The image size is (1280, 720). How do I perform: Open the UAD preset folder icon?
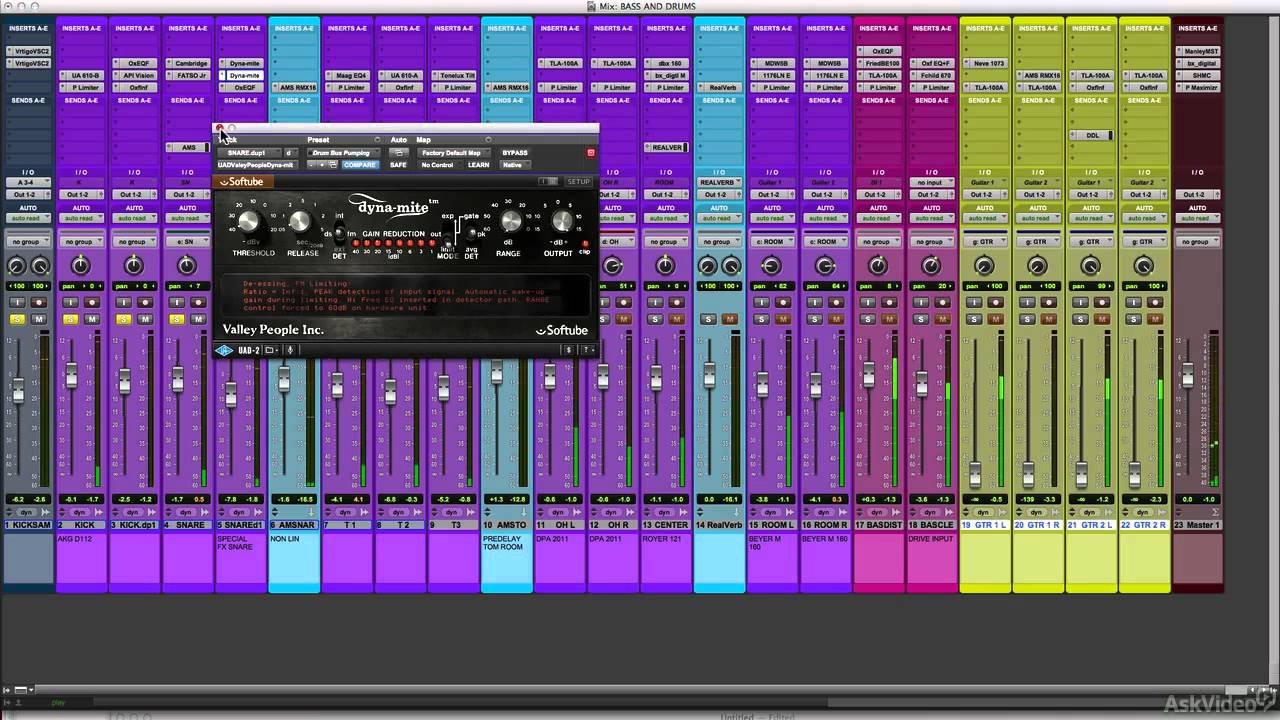pyautogui.click(x=270, y=350)
